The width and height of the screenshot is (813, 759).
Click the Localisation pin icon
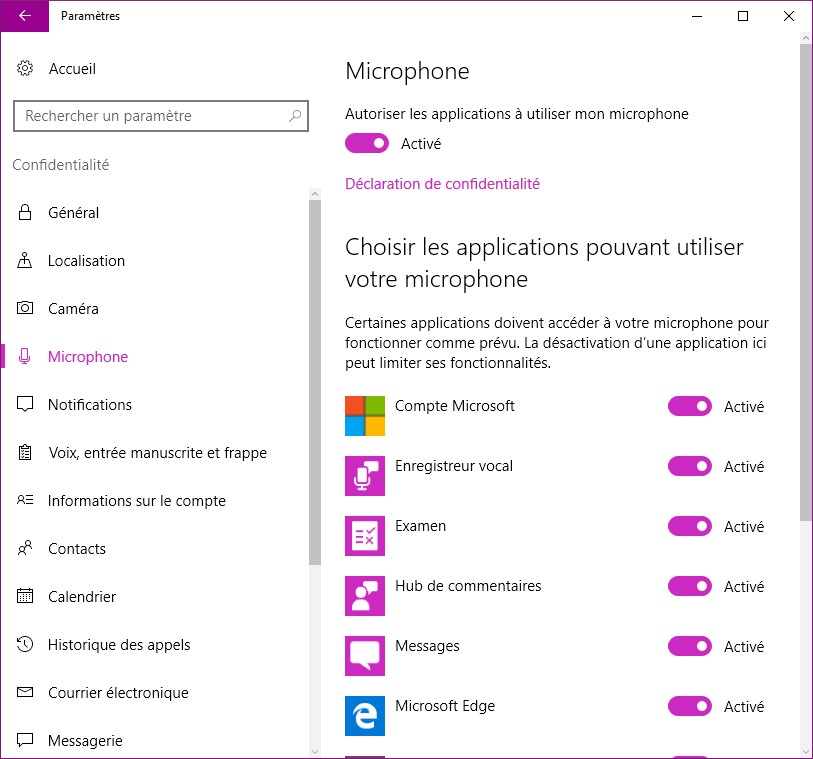click(24, 260)
